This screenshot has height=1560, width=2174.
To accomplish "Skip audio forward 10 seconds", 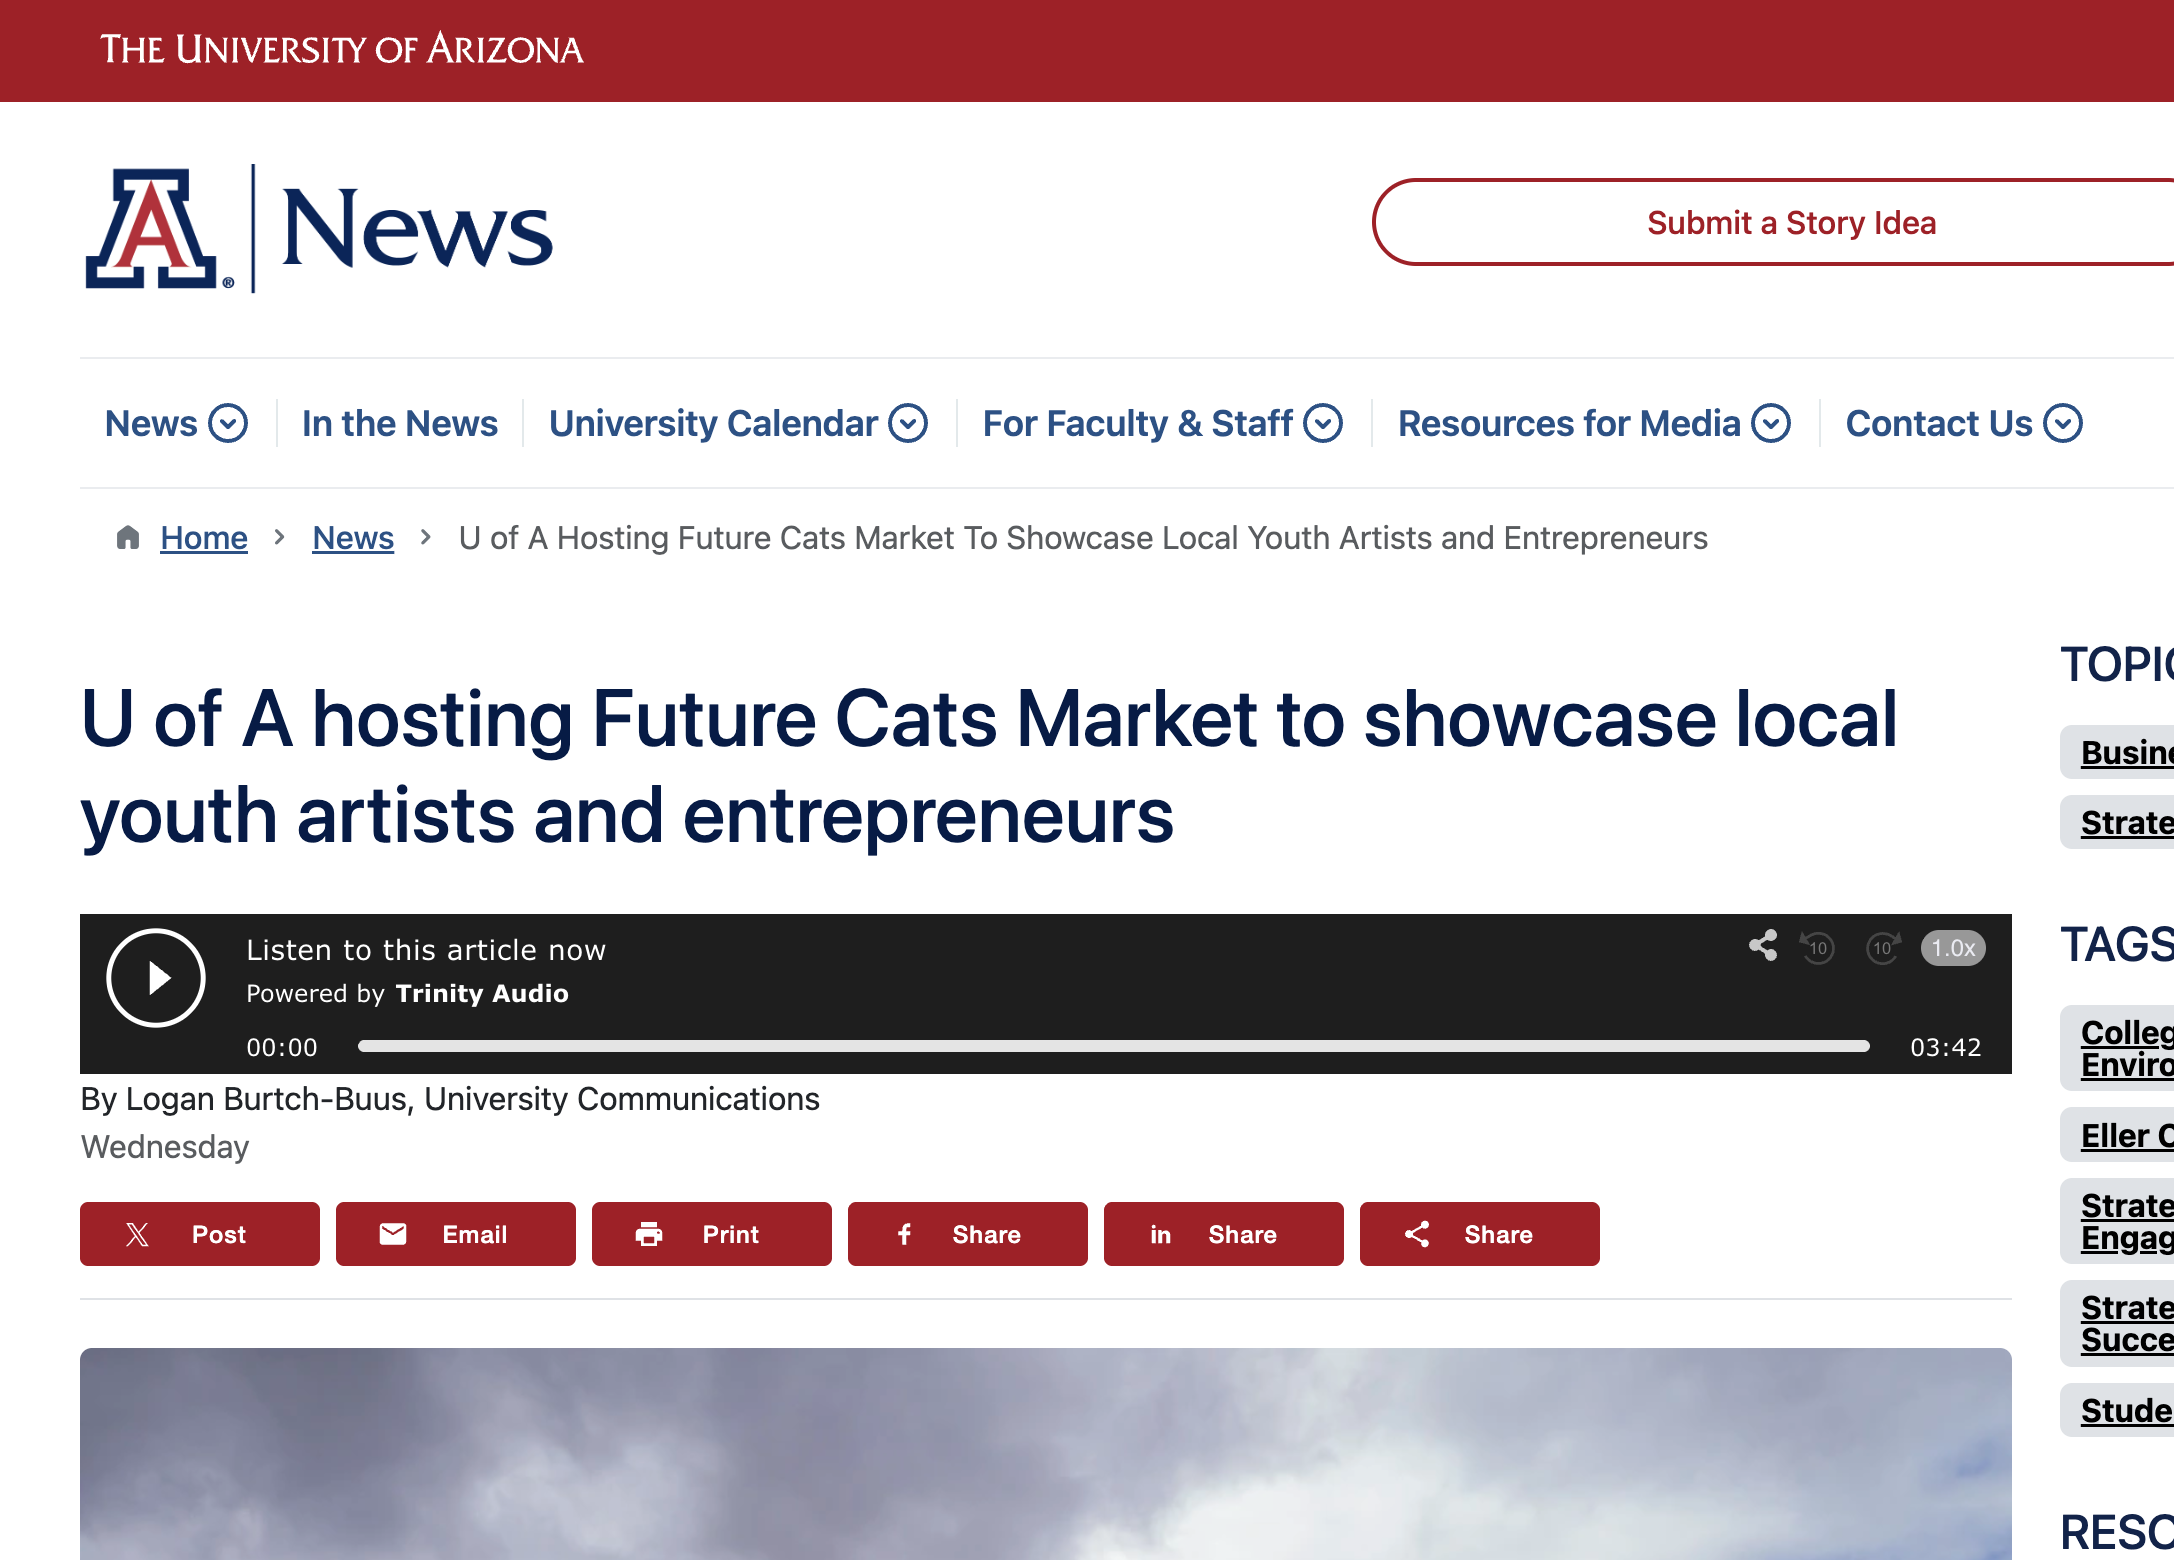I will pyautogui.click(x=1883, y=947).
